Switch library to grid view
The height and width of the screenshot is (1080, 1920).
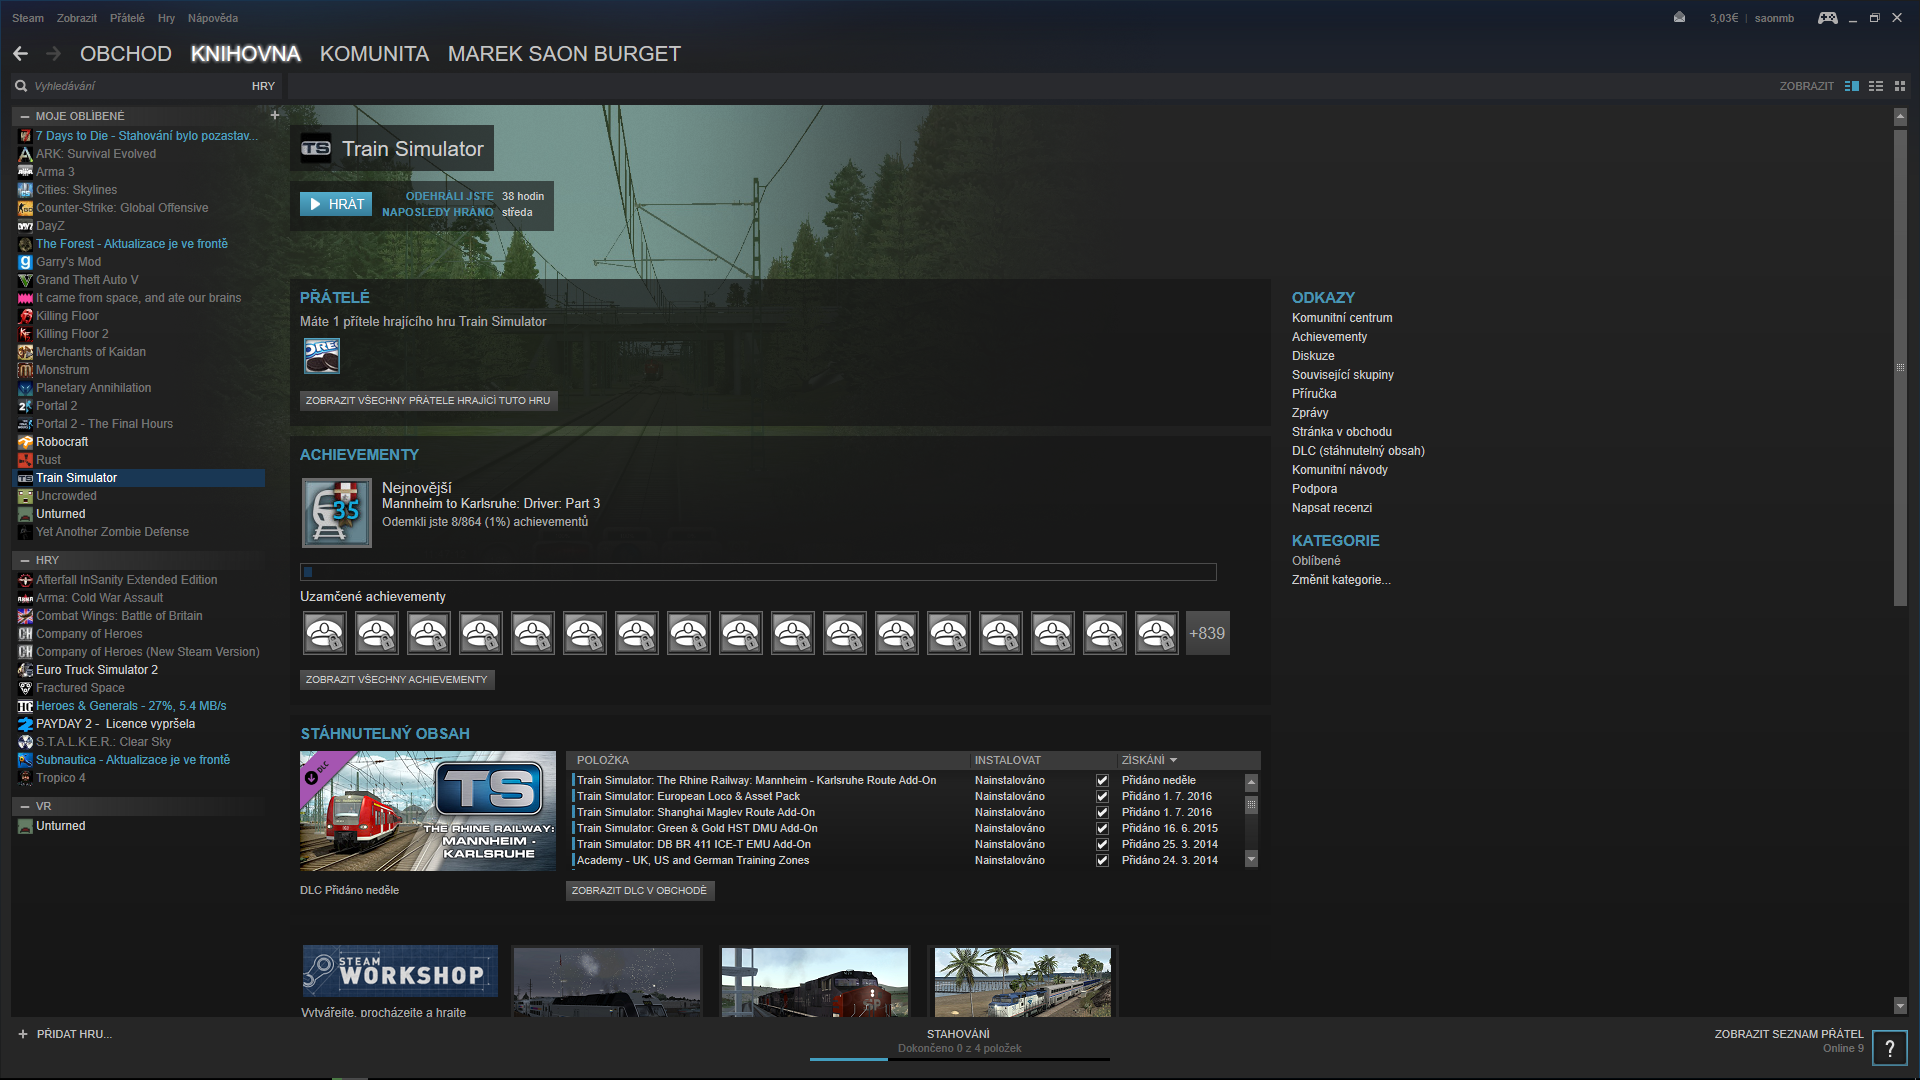coord(1900,86)
